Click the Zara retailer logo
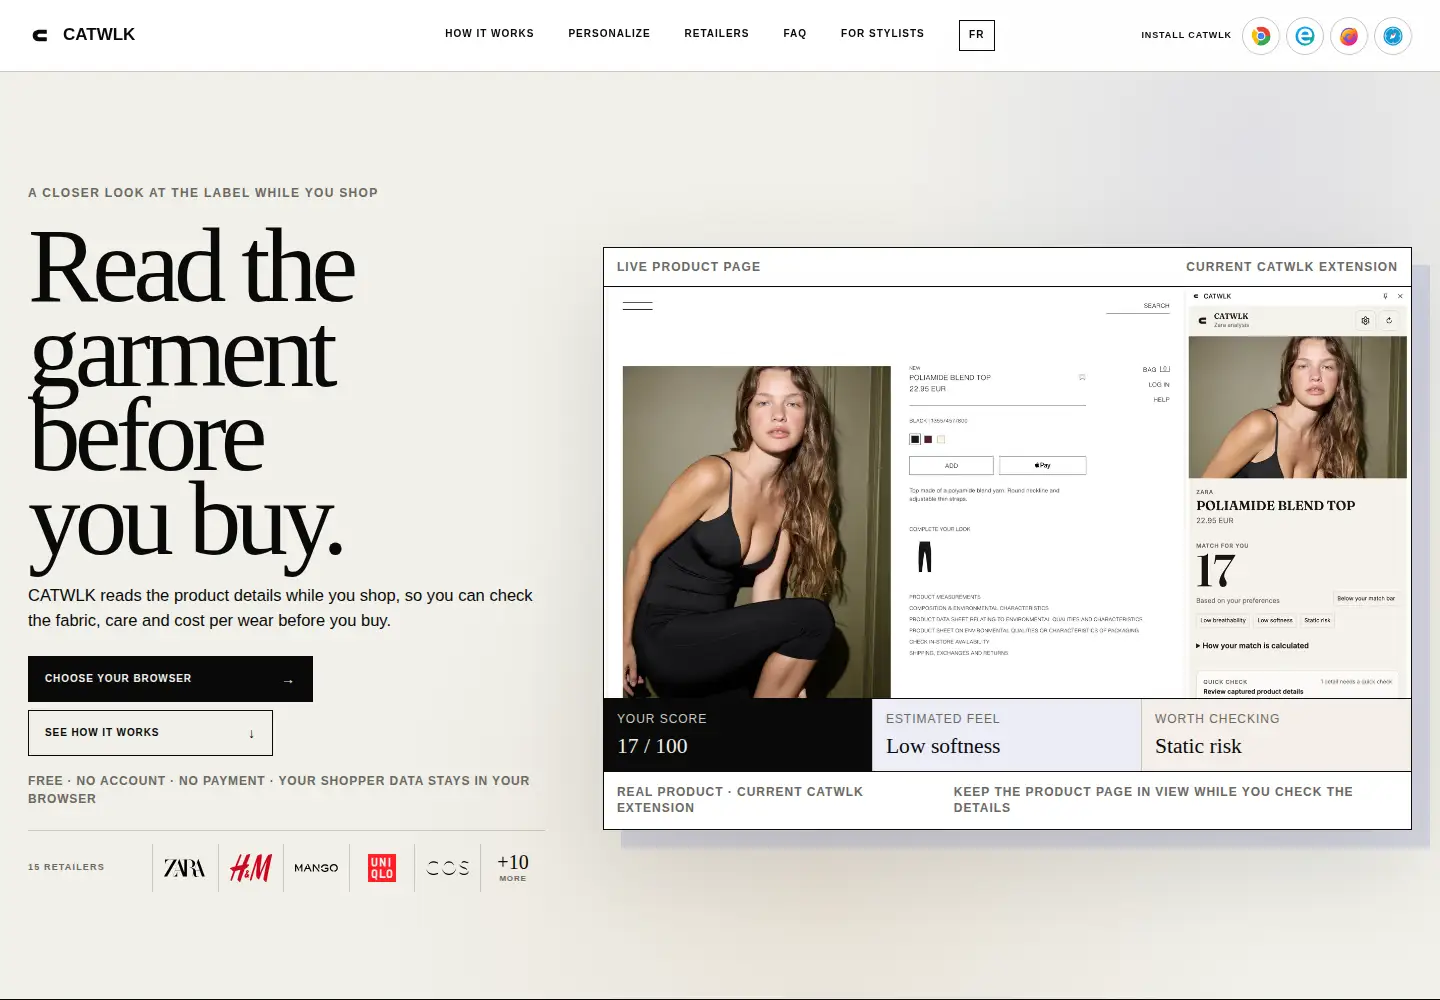This screenshot has height=1000, width=1440. 185,868
